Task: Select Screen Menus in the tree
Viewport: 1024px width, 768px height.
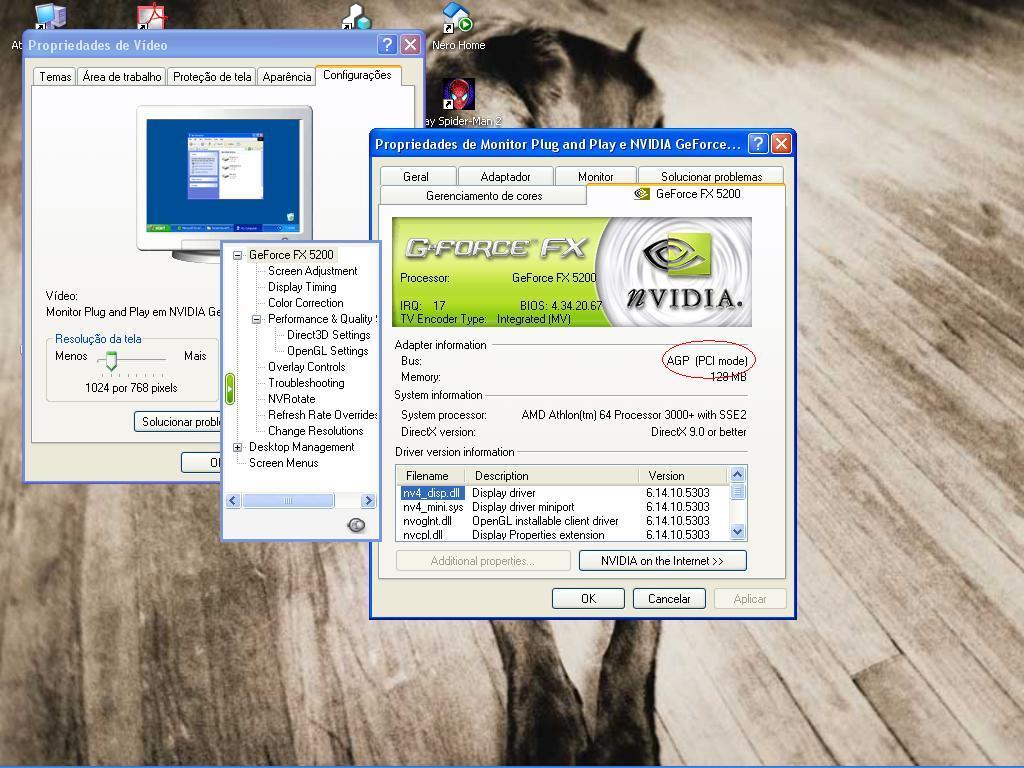Action: point(283,463)
